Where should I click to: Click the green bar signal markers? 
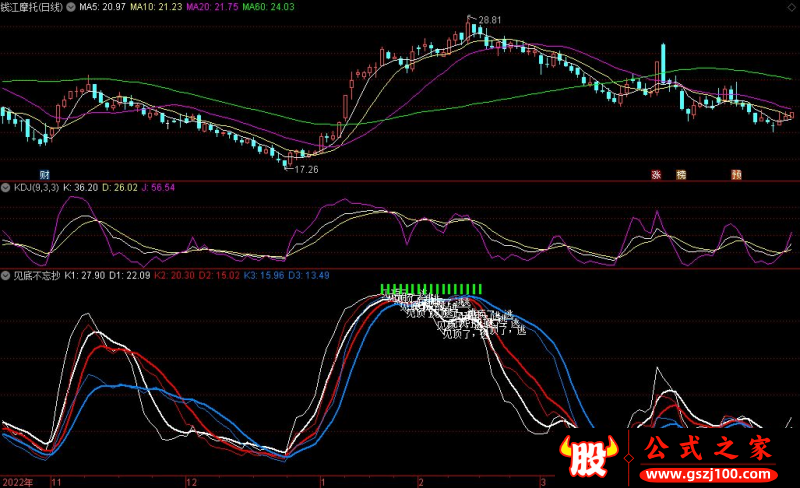tap(437, 289)
